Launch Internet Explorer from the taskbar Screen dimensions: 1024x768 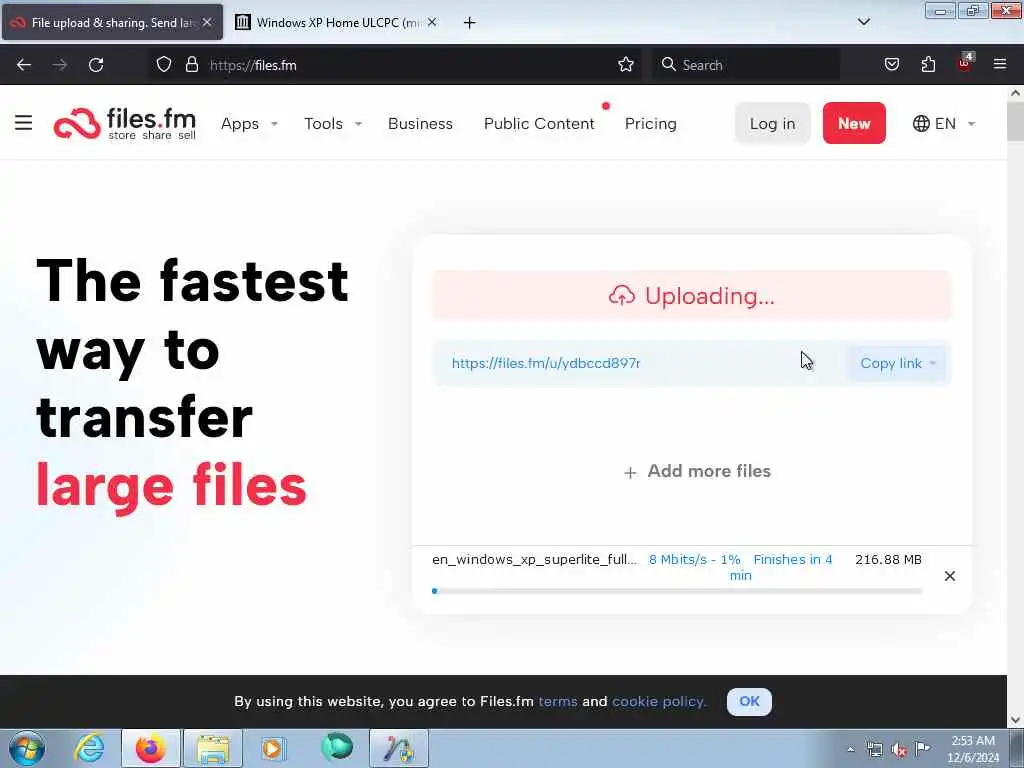pyautogui.click(x=89, y=748)
